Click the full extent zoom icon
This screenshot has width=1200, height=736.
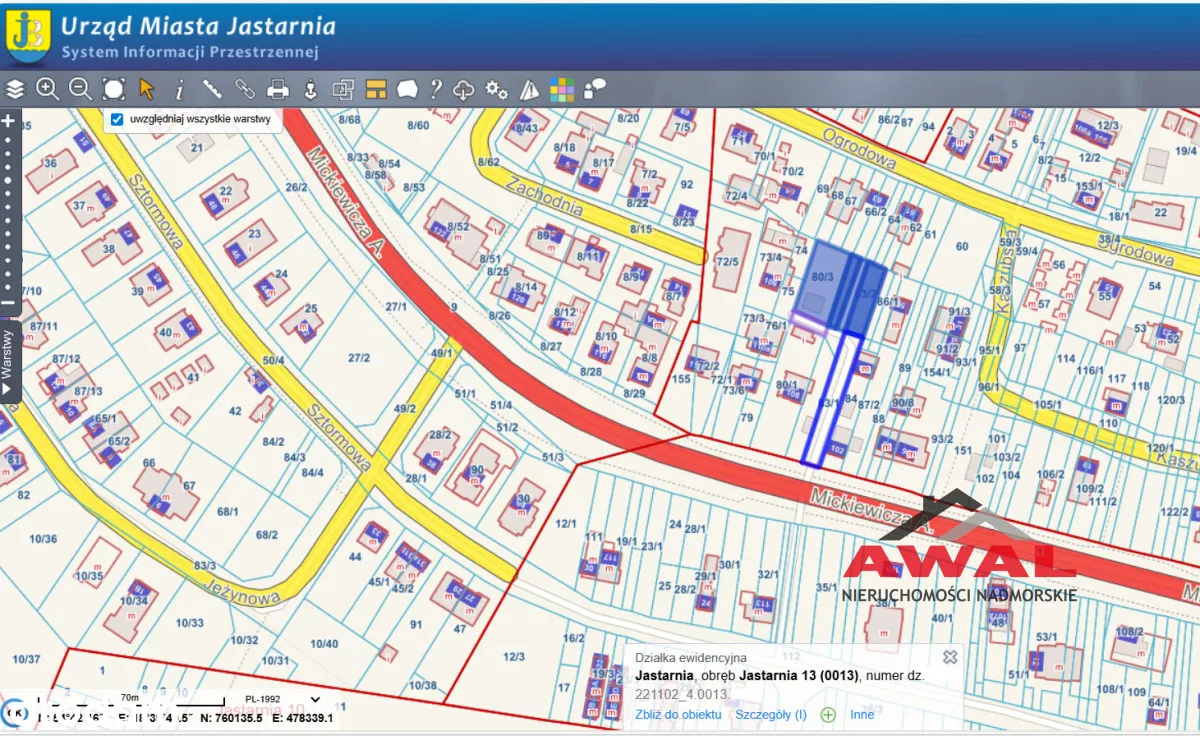(x=114, y=89)
